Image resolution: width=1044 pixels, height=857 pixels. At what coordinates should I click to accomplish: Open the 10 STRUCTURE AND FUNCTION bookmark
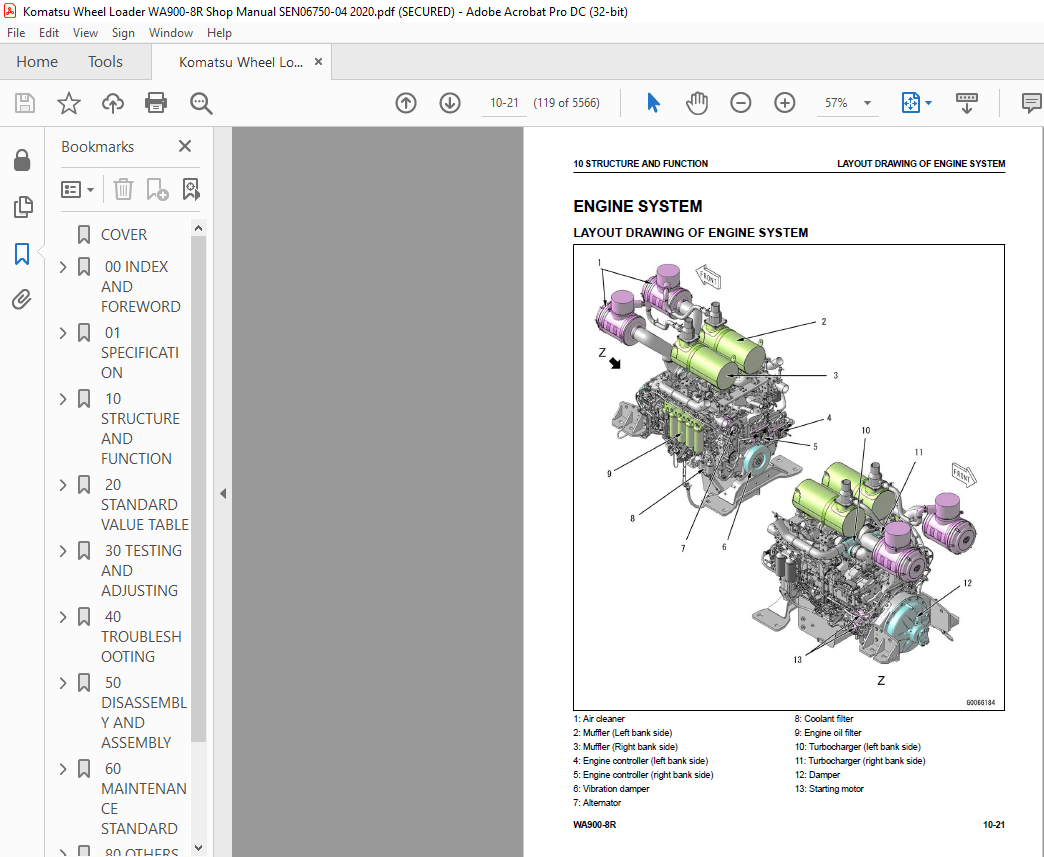140,429
